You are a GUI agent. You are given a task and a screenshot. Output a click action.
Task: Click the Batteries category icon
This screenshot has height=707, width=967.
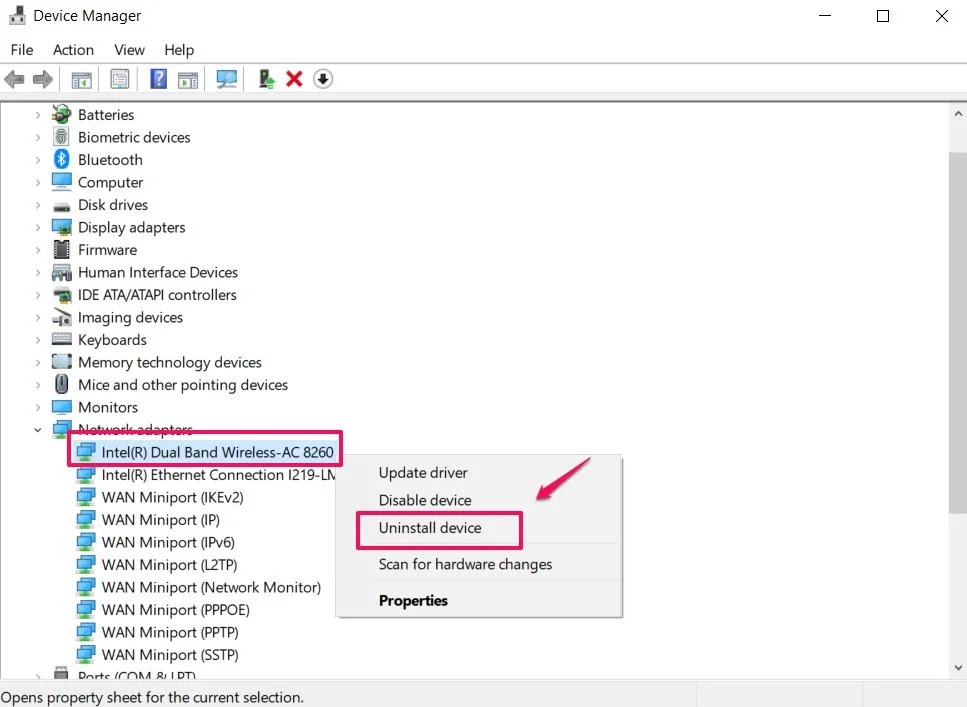pyautogui.click(x=62, y=114)
